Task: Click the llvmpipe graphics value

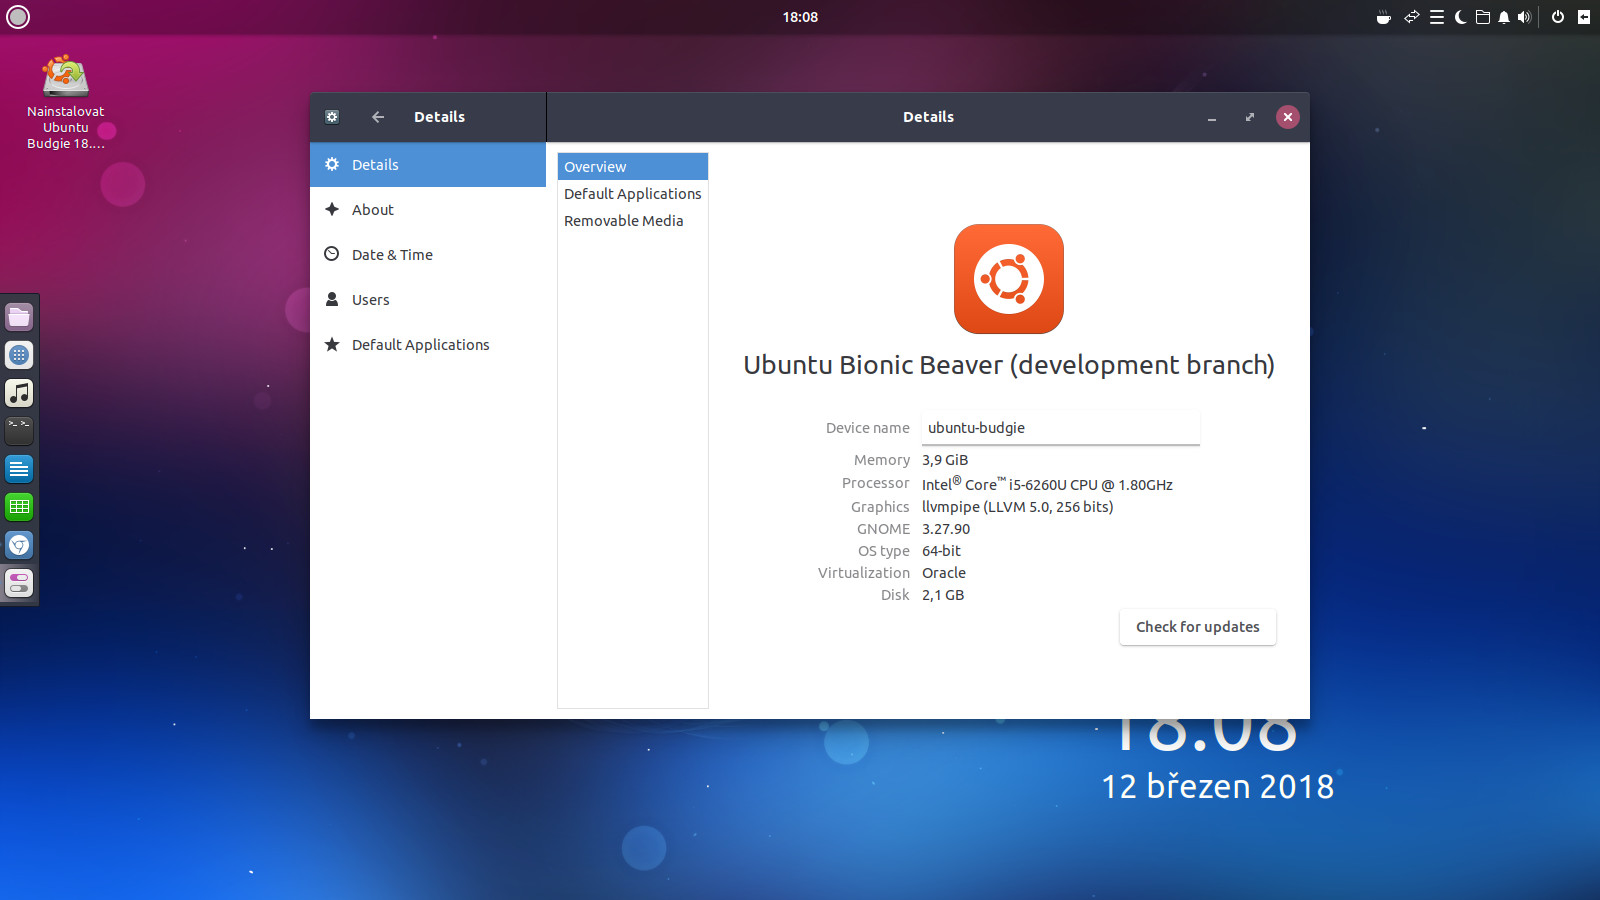Action: click(x=1017, y=507)
